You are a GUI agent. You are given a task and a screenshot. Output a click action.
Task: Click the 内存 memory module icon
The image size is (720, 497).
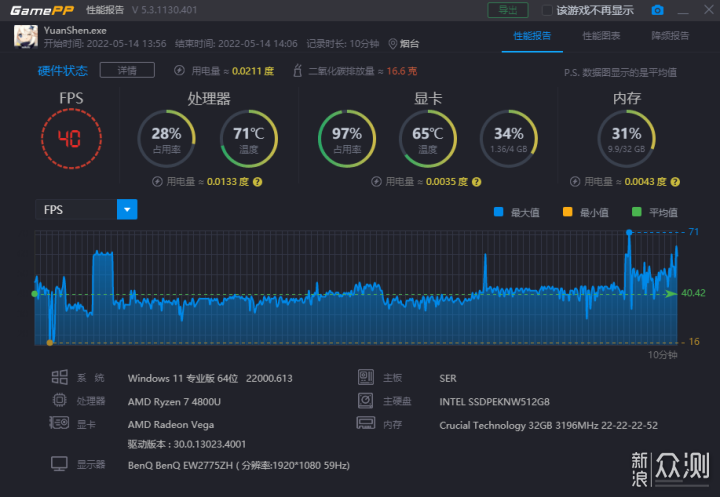pos(366,423)
